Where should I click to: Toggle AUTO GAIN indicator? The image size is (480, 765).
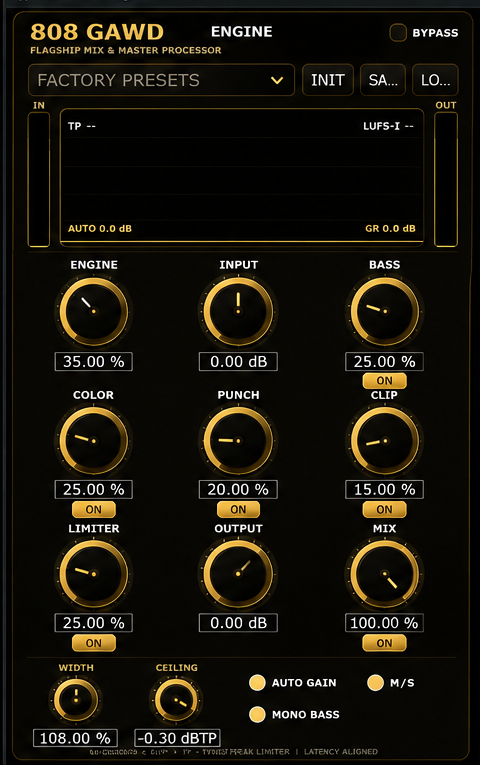pyautogui.click(x=257, y=683)
